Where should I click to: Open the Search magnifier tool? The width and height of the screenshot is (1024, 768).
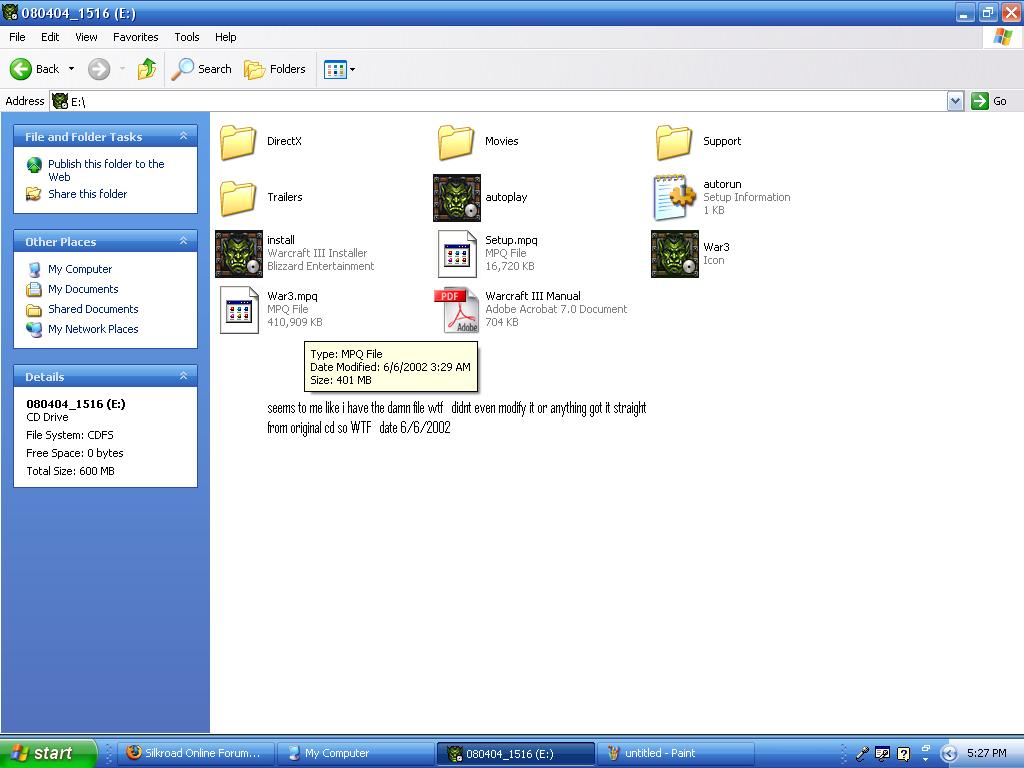(x=201, y=69)
